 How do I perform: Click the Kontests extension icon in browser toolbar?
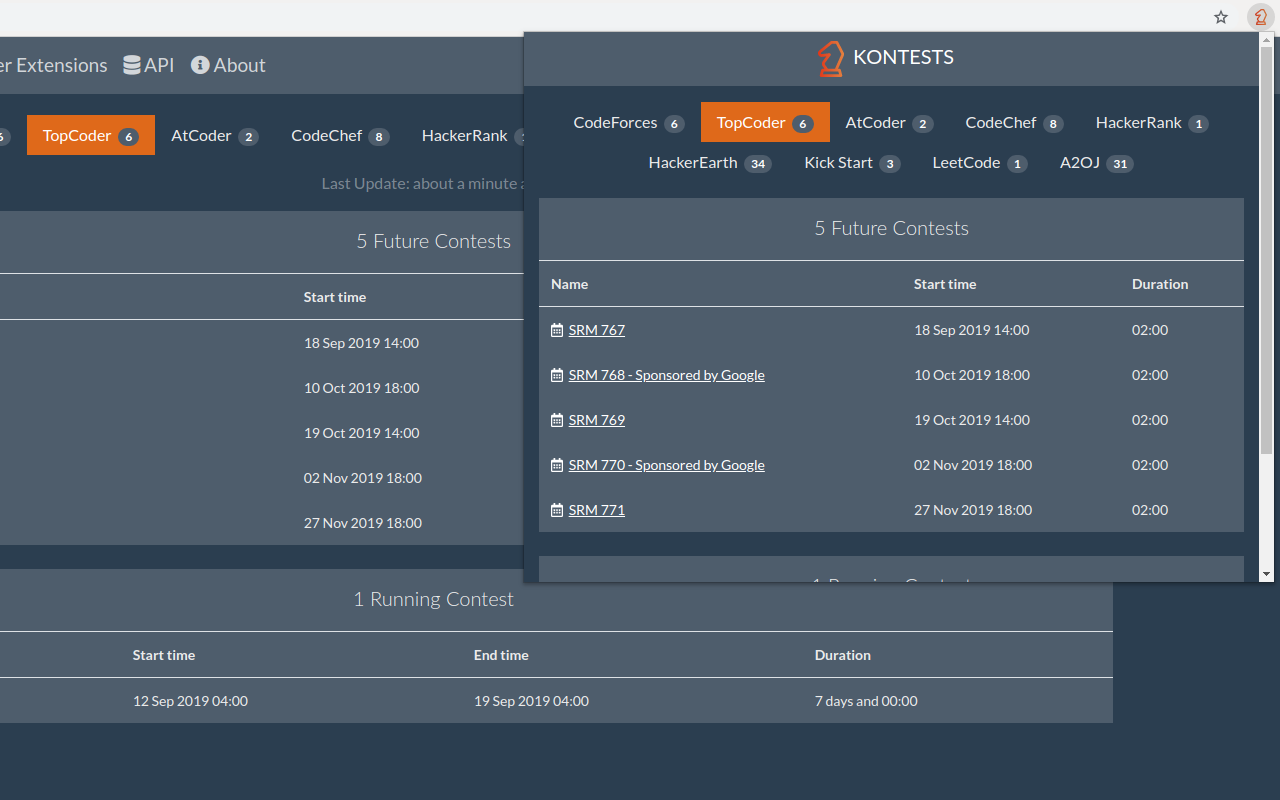(1260, 17)
